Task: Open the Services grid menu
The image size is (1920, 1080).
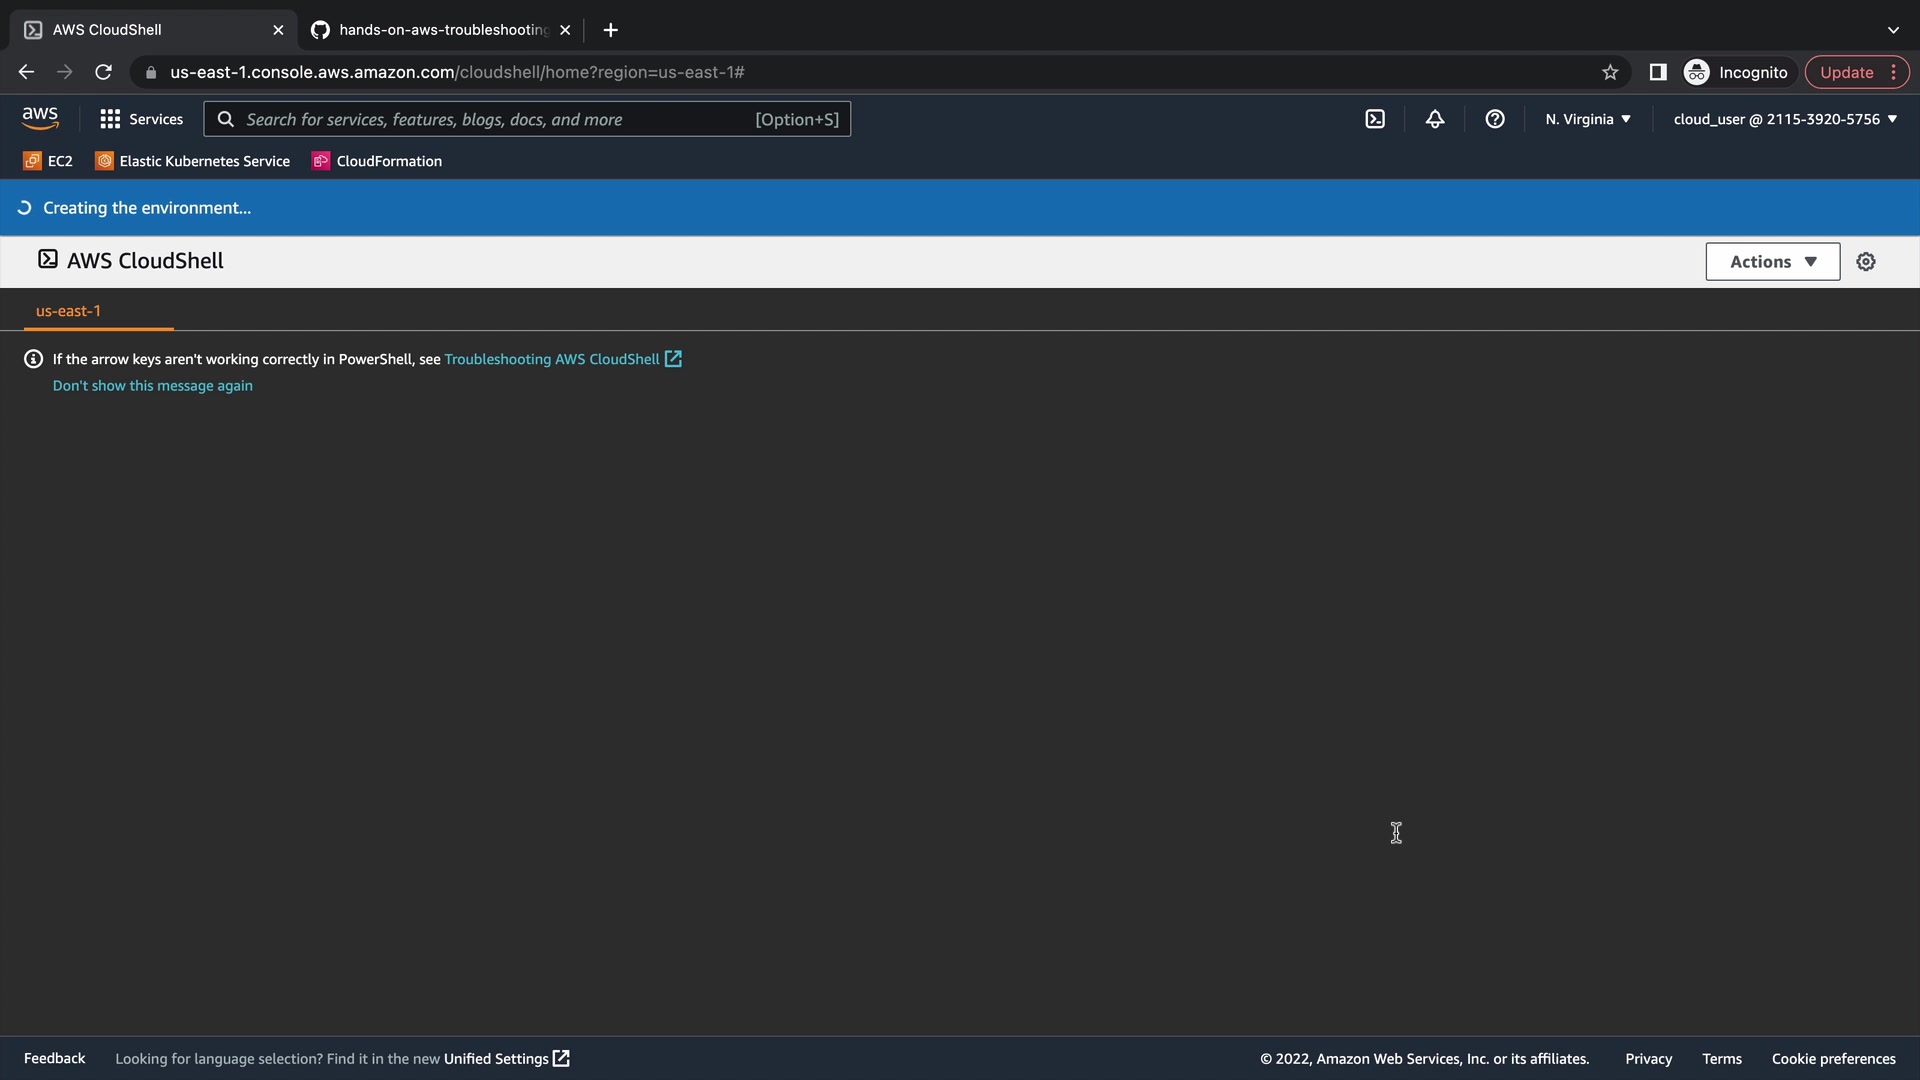Action: point(141,119)
